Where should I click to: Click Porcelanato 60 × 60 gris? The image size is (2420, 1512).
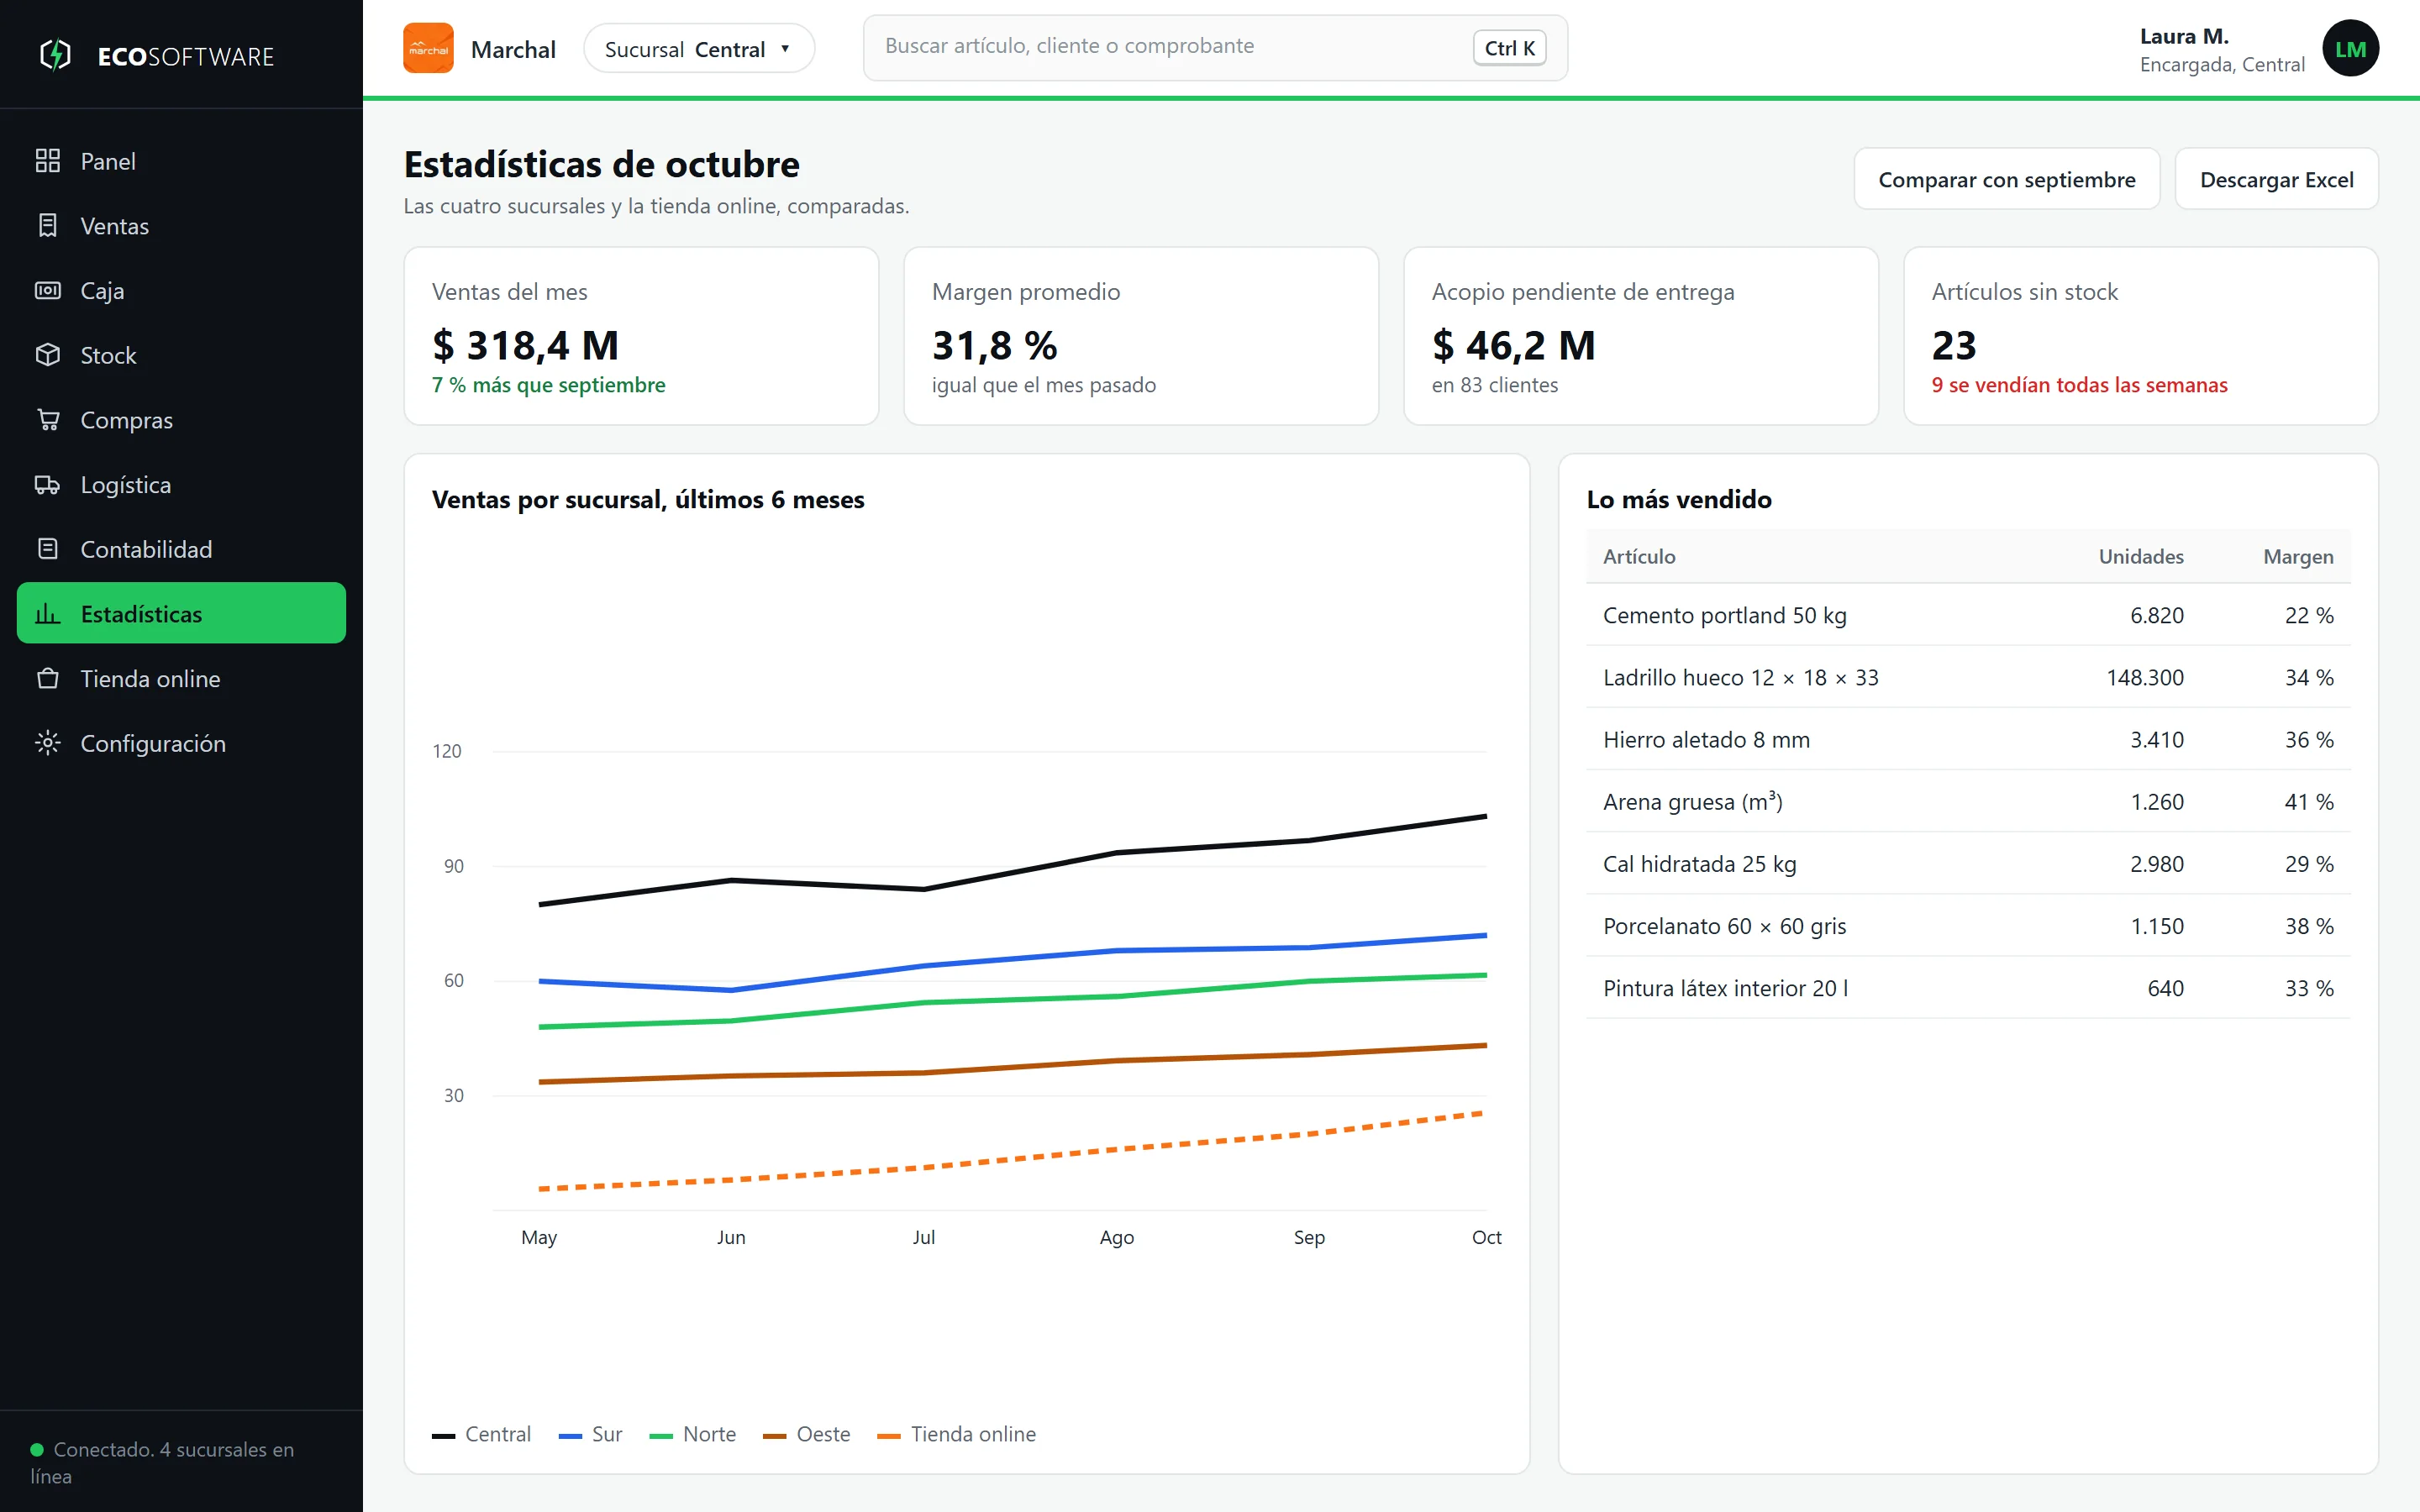(x=1967, y=926)
